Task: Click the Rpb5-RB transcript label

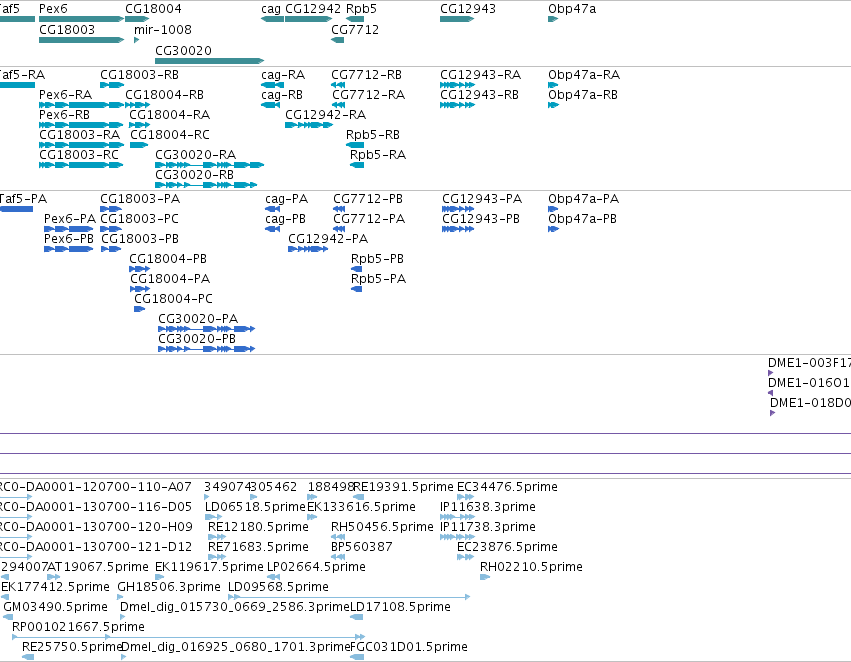Action: (373, 135)
